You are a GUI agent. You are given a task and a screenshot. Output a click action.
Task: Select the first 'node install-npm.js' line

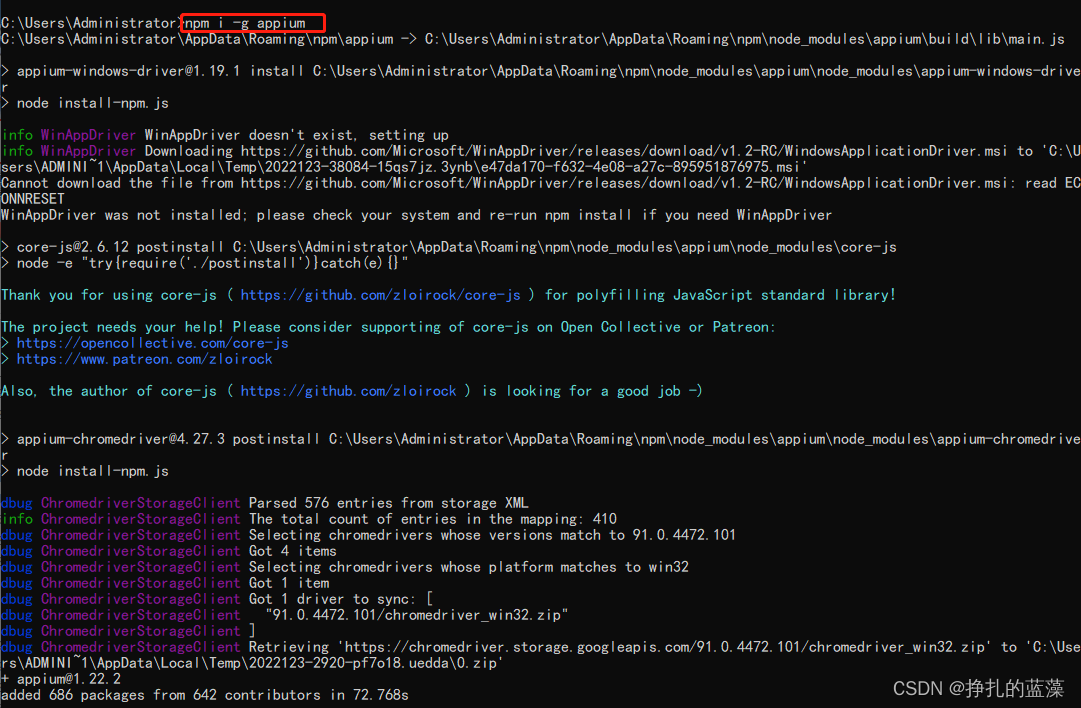click(x=85, y=103)
